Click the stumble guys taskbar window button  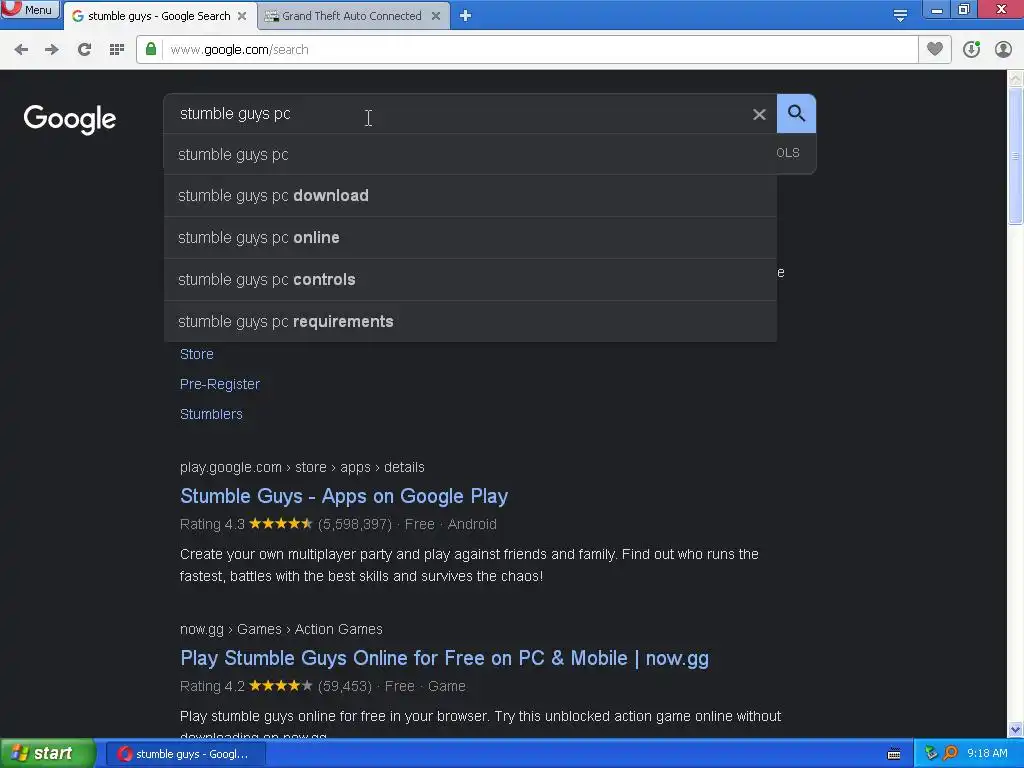point(184,754)
